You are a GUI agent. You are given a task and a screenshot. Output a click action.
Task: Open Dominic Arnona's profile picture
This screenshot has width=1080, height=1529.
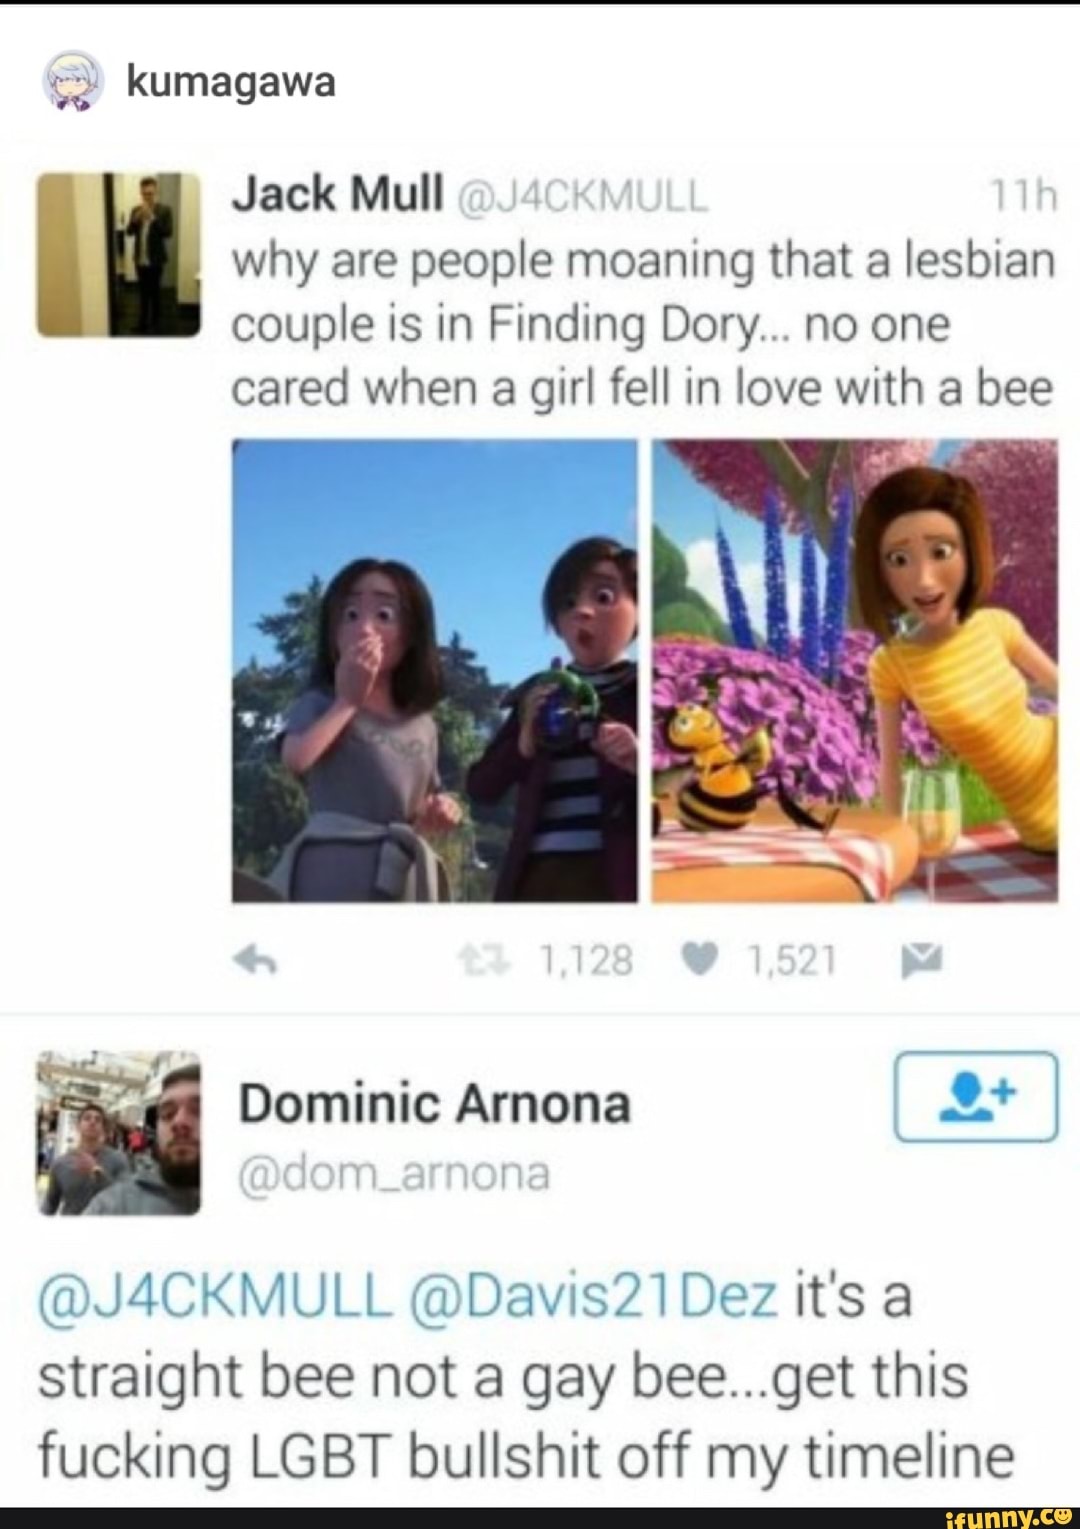click(x=119, y=1133)
